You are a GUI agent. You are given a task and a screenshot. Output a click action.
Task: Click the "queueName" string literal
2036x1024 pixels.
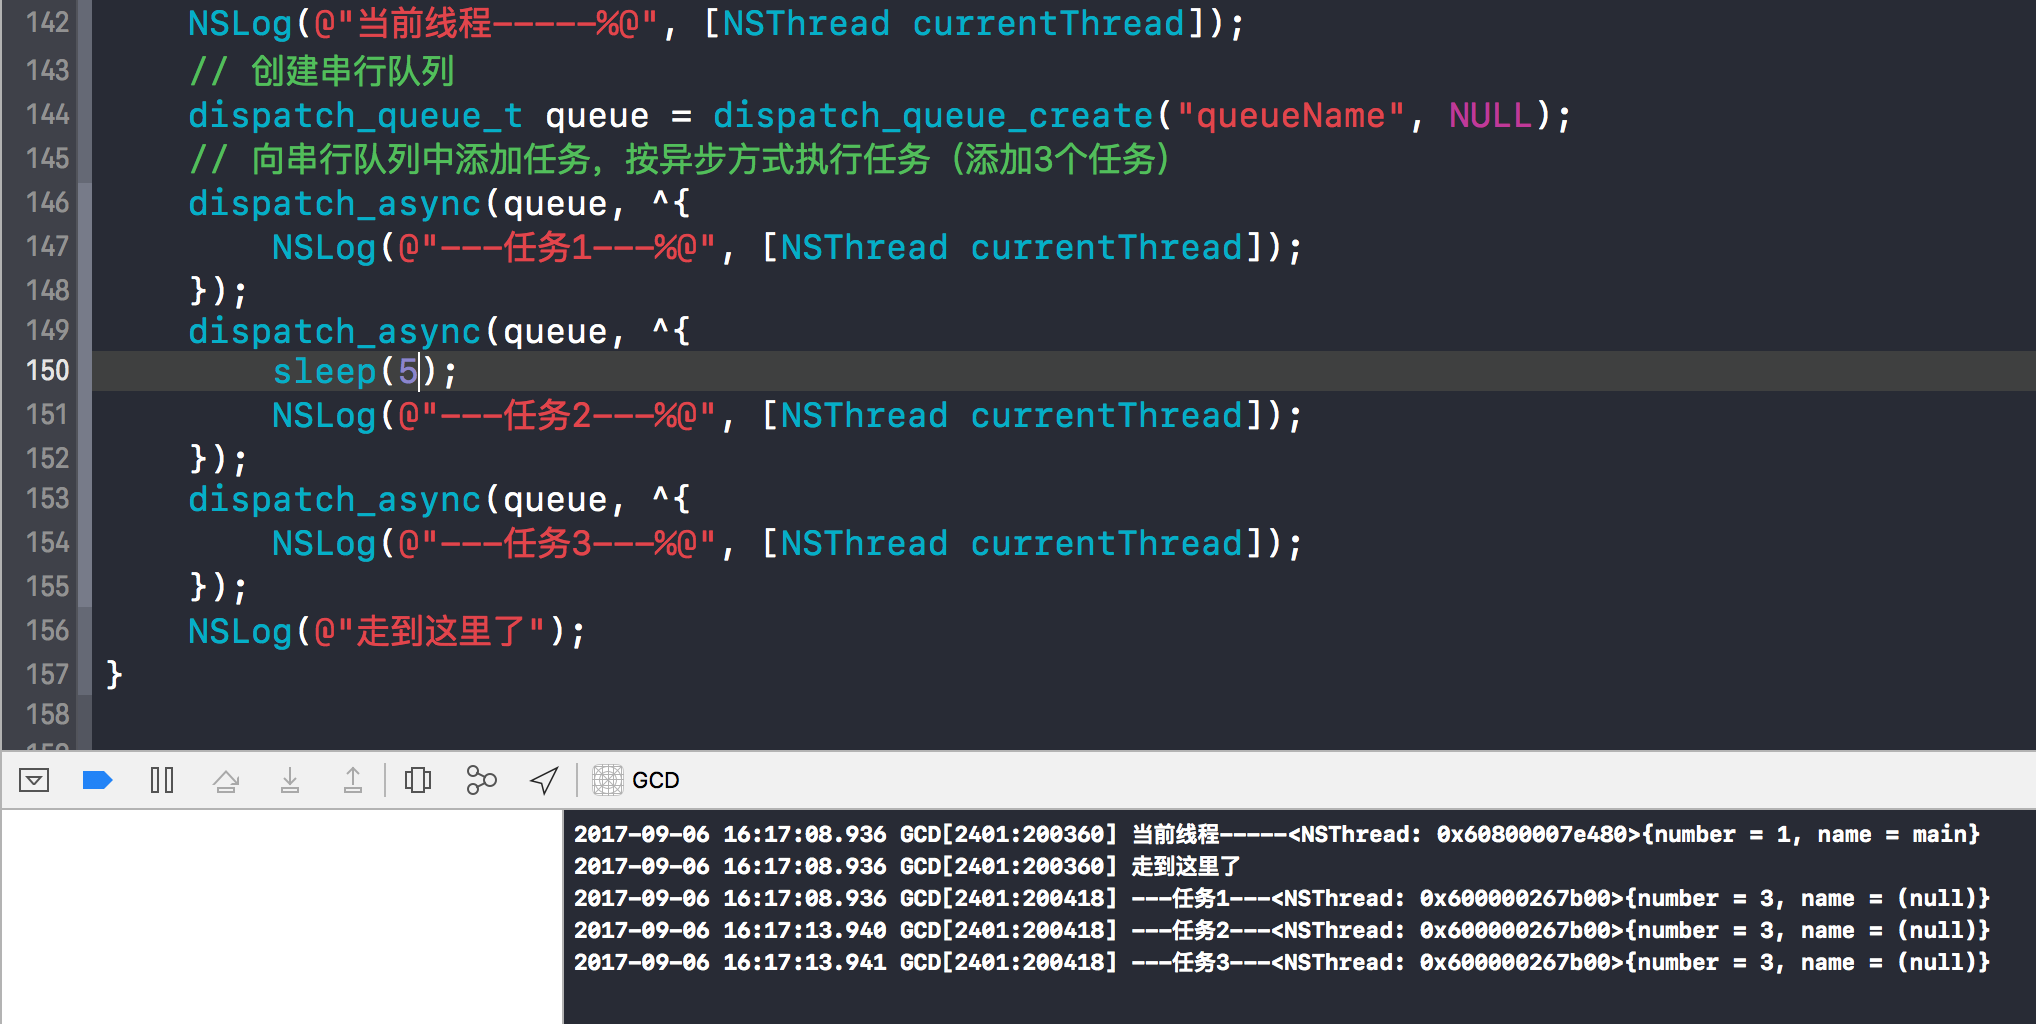(x=1291, y=116)
